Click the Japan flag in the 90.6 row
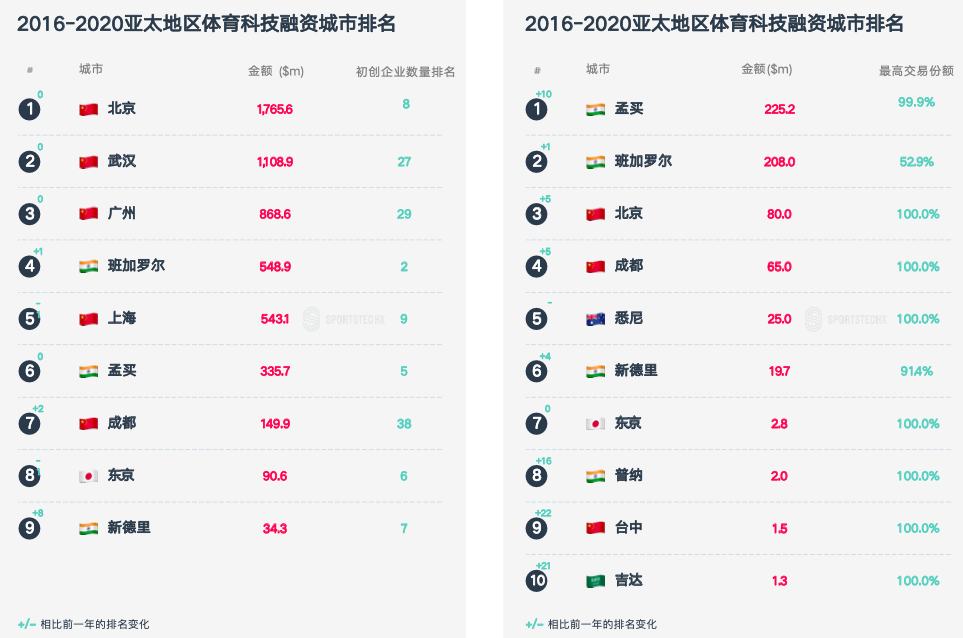 coord(88,476)
